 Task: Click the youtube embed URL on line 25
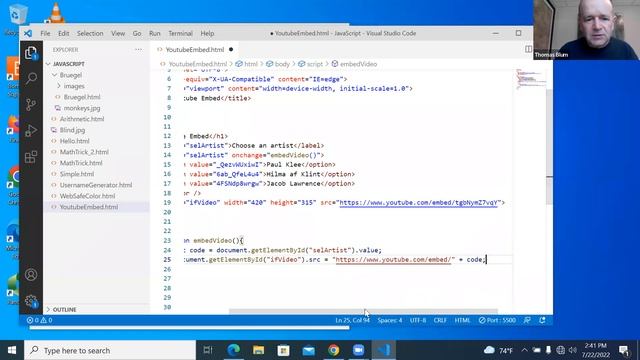point(393,260)
